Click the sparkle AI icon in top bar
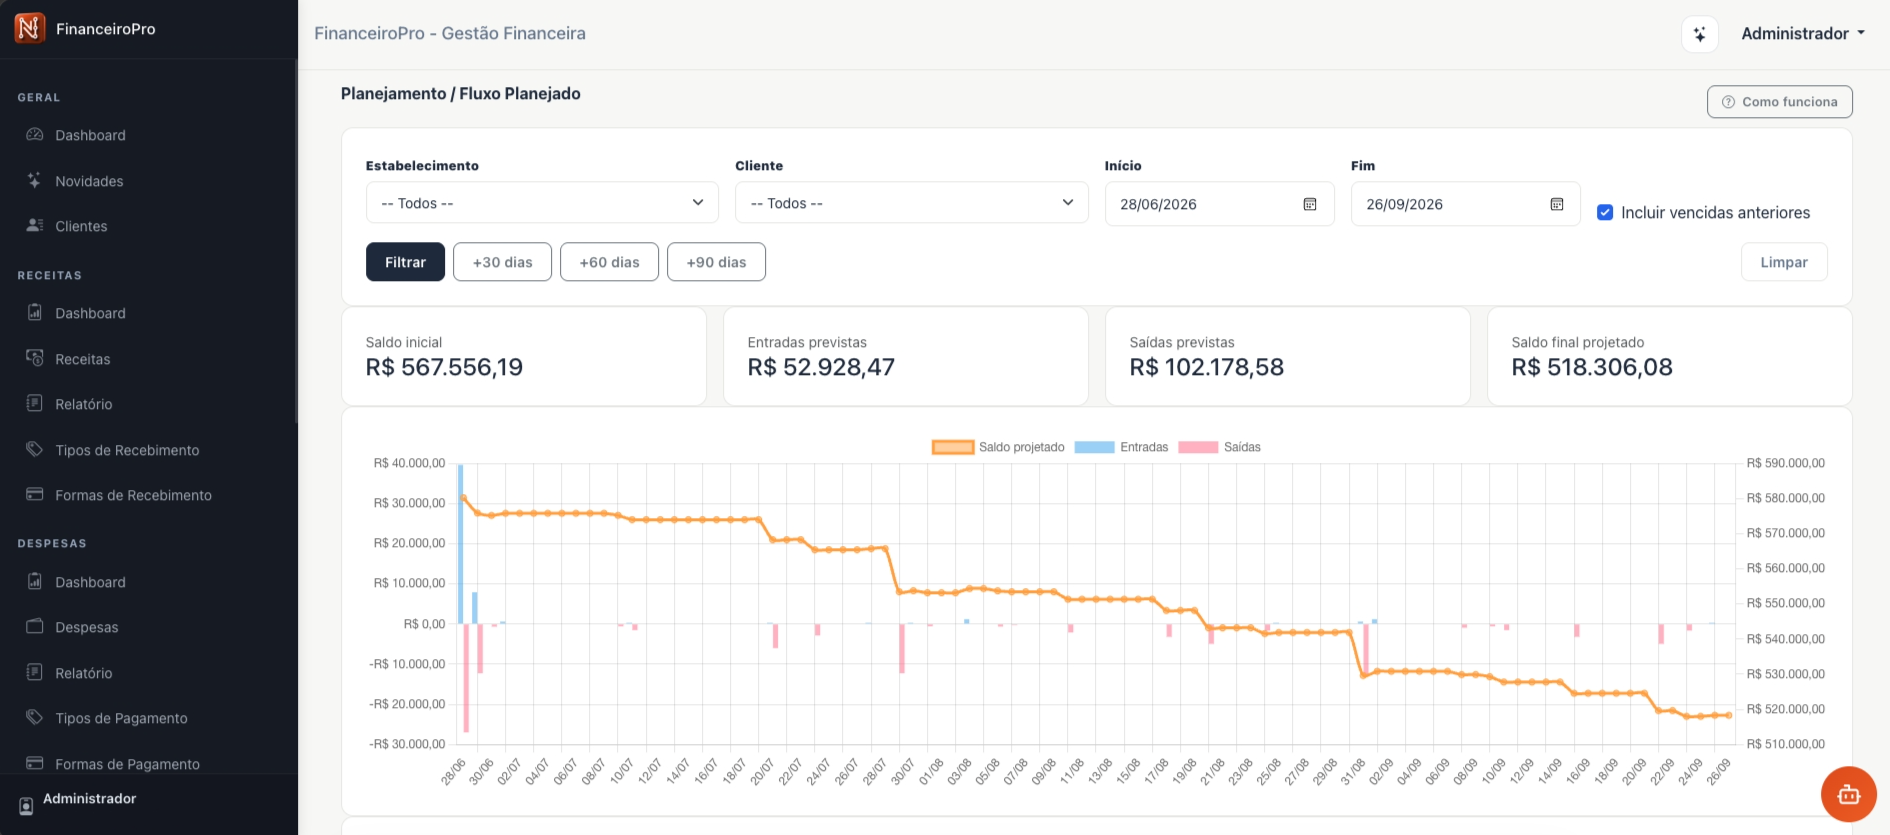The height and width of the screenshot is (835, 1890). [x=1699, y=34]
